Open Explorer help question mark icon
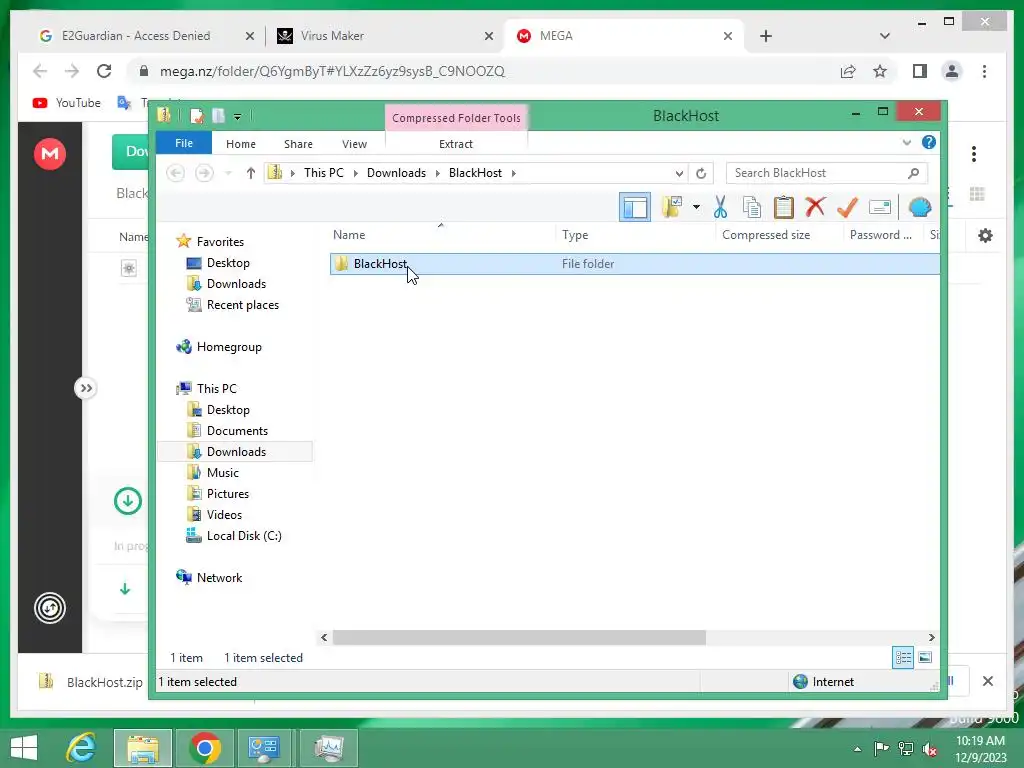 click(x=929, y=142)
